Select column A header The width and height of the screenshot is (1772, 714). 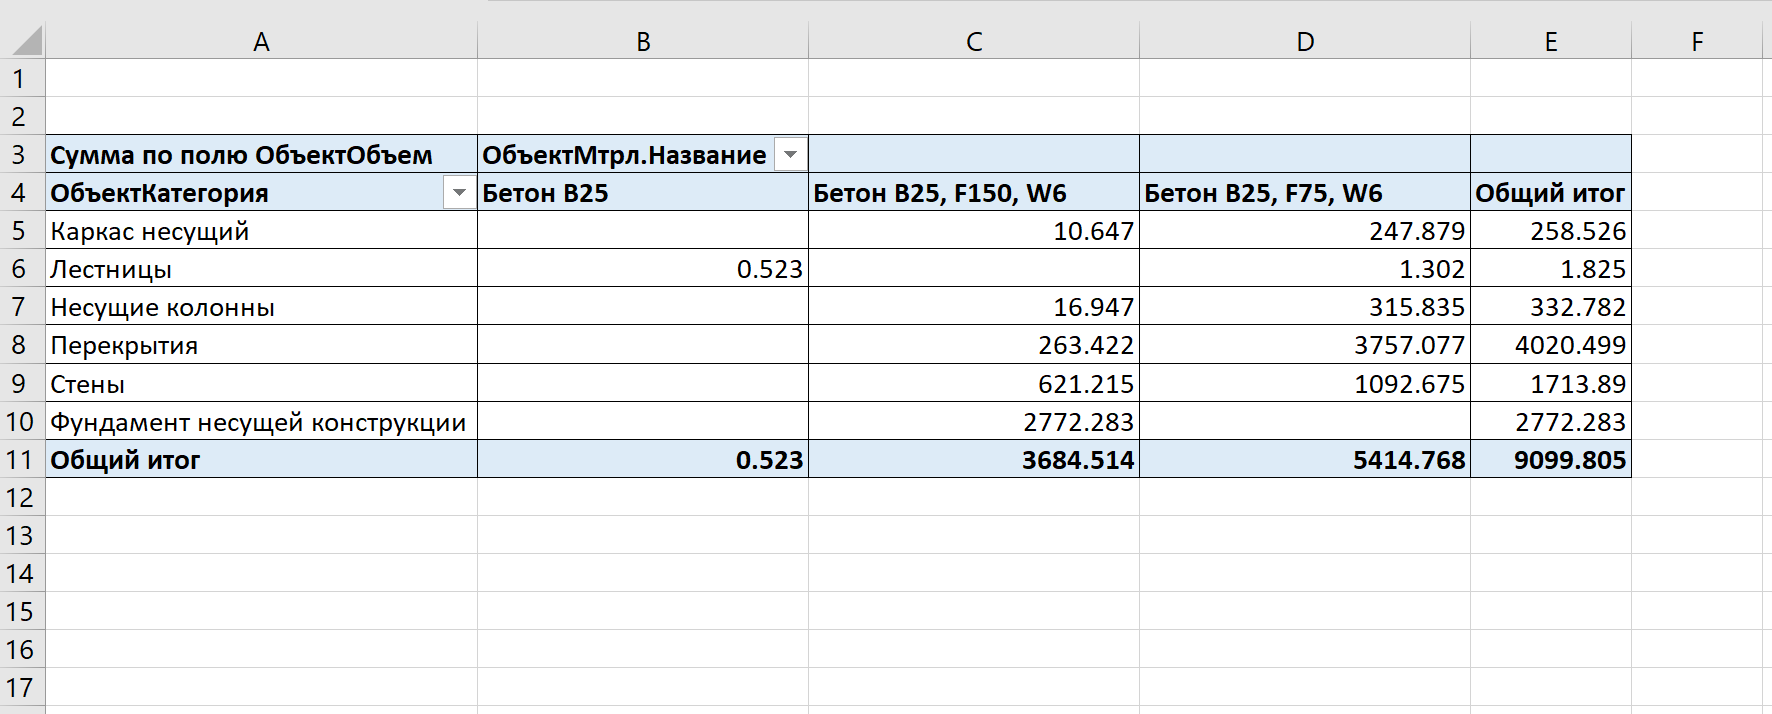pos(261,42)
